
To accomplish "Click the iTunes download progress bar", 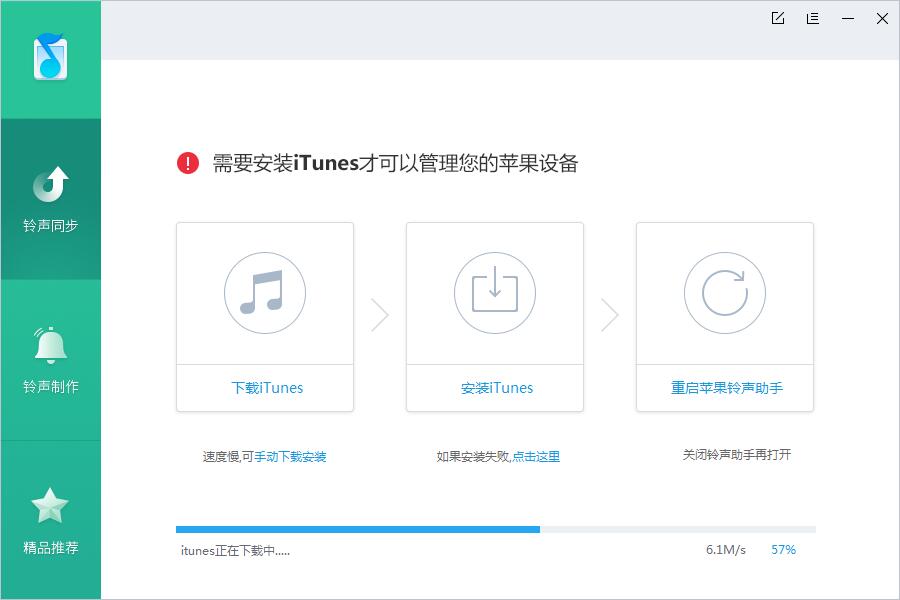I will click(496, 529).
